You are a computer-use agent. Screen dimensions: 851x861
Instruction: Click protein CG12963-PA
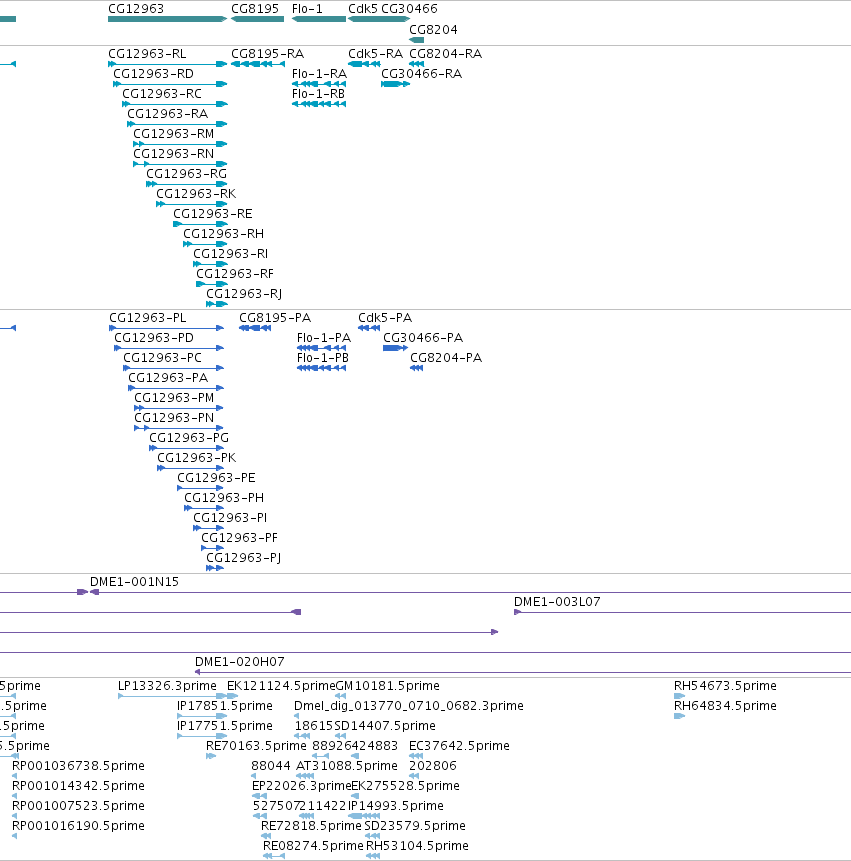click(176, 388)
